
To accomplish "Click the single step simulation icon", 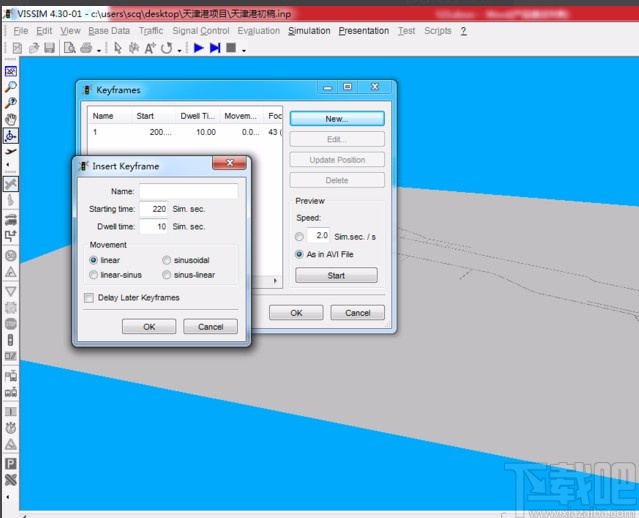I will 215,48.
